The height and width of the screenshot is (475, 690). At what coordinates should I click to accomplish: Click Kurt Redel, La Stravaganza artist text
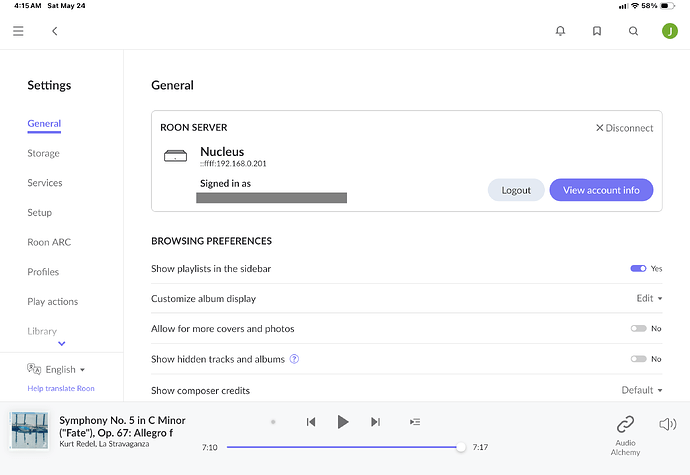tap(104, 444)
